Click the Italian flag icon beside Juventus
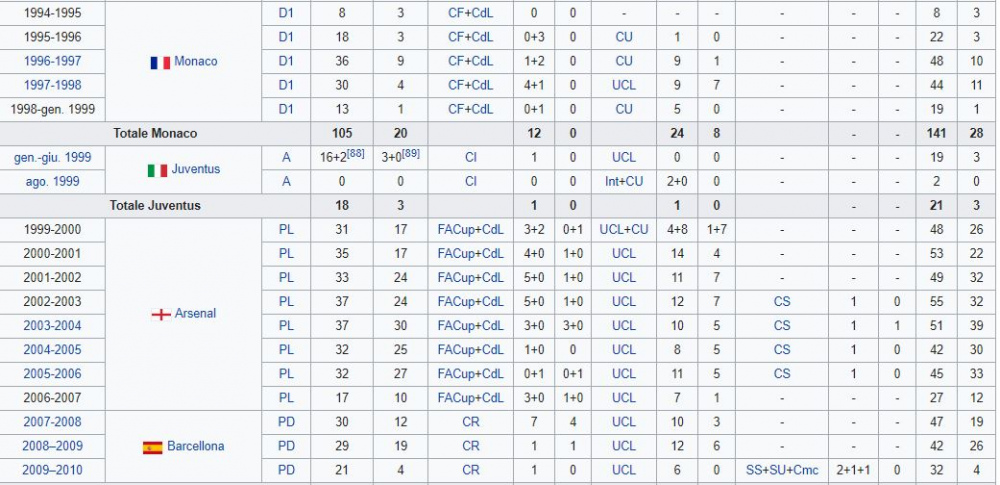 click(x=157, y=170)
